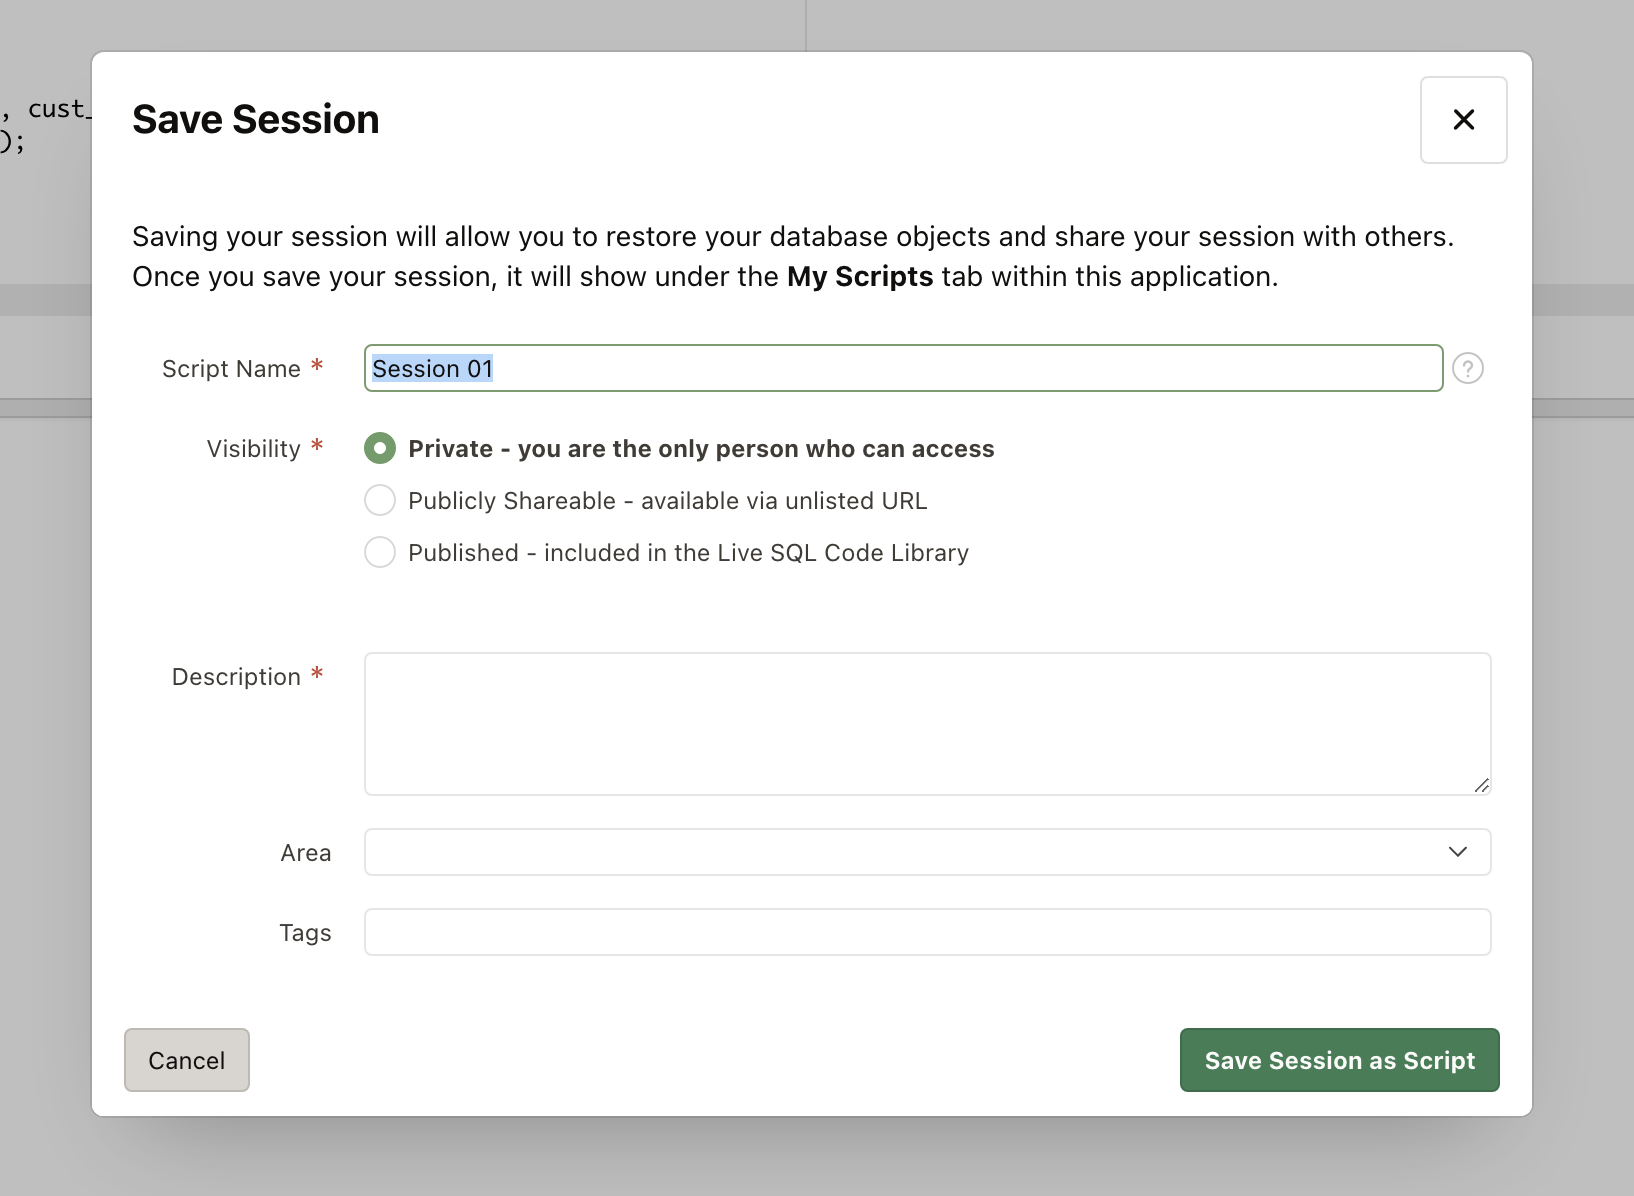1634x1196 pixels.
Task: Click the Private option label text
Action: 701,449
